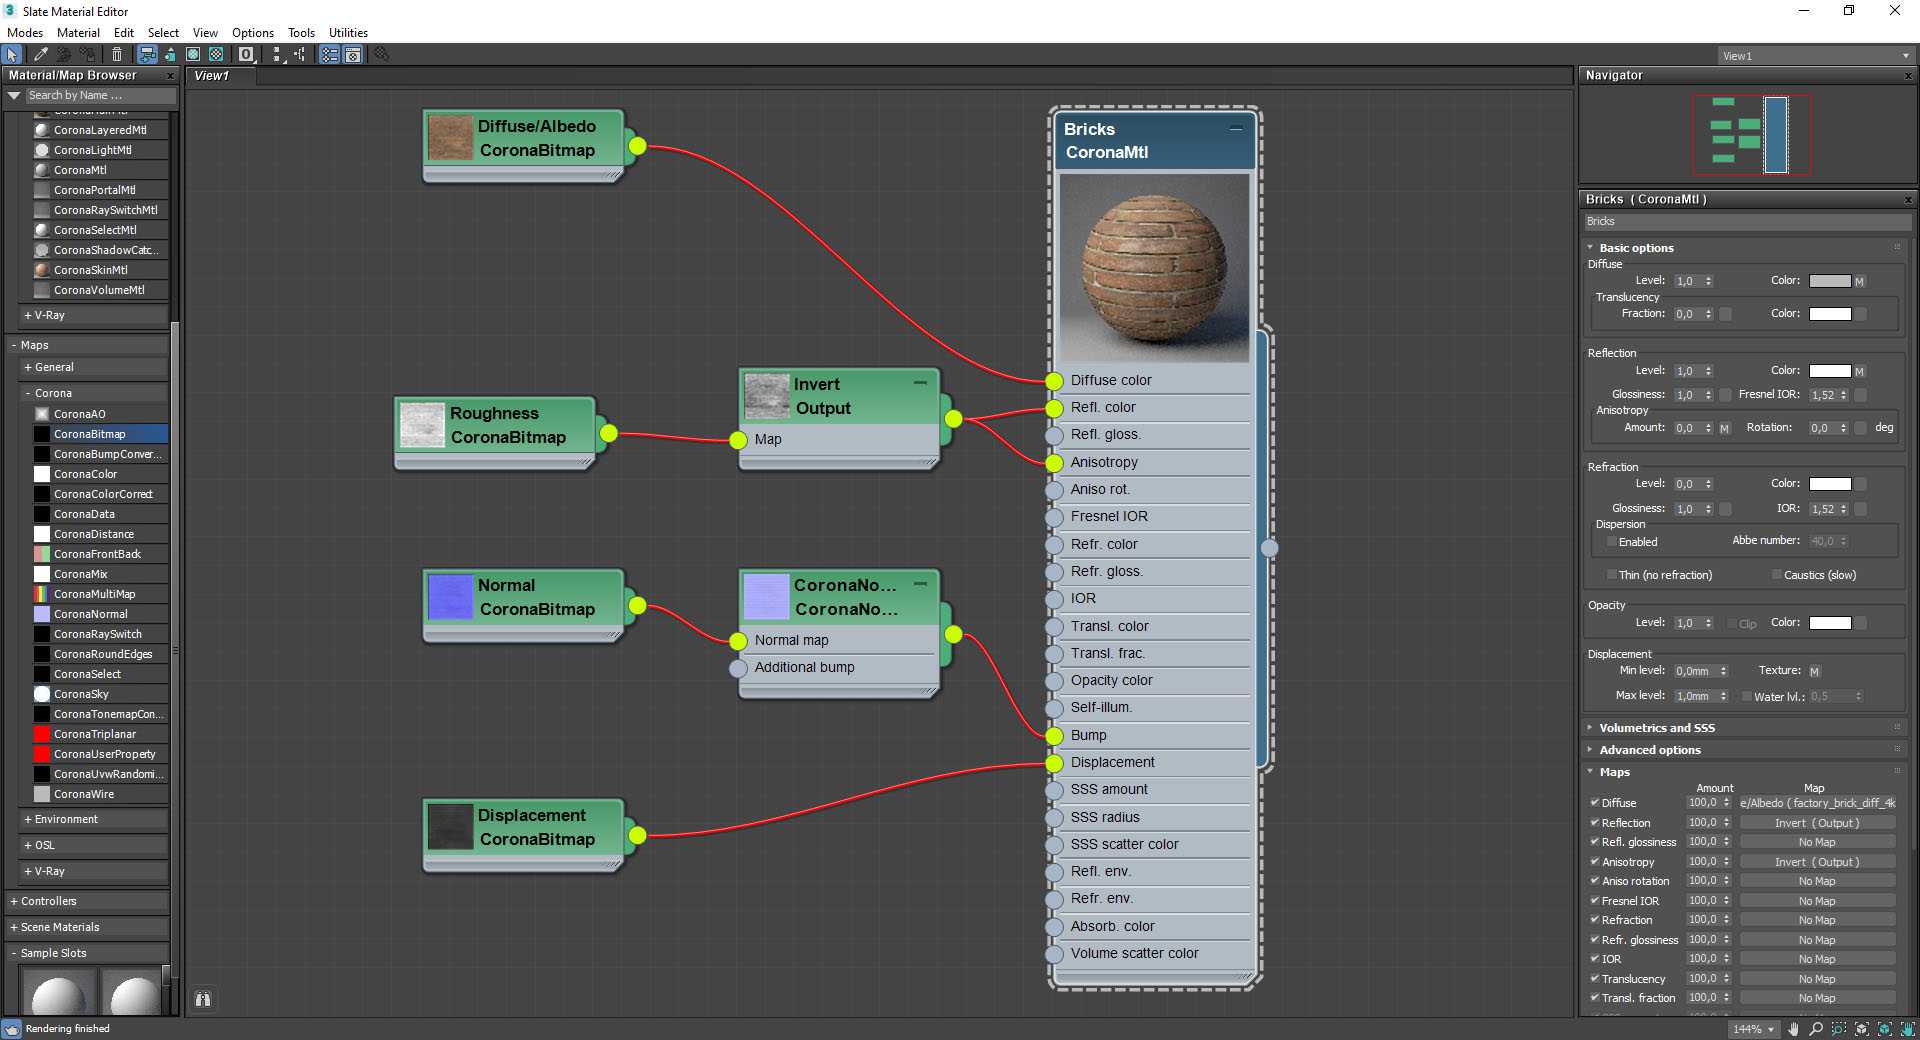This screenshot has width=1920, height=1040.
Task: Open the Material menu
Action: tap(78, 33)
